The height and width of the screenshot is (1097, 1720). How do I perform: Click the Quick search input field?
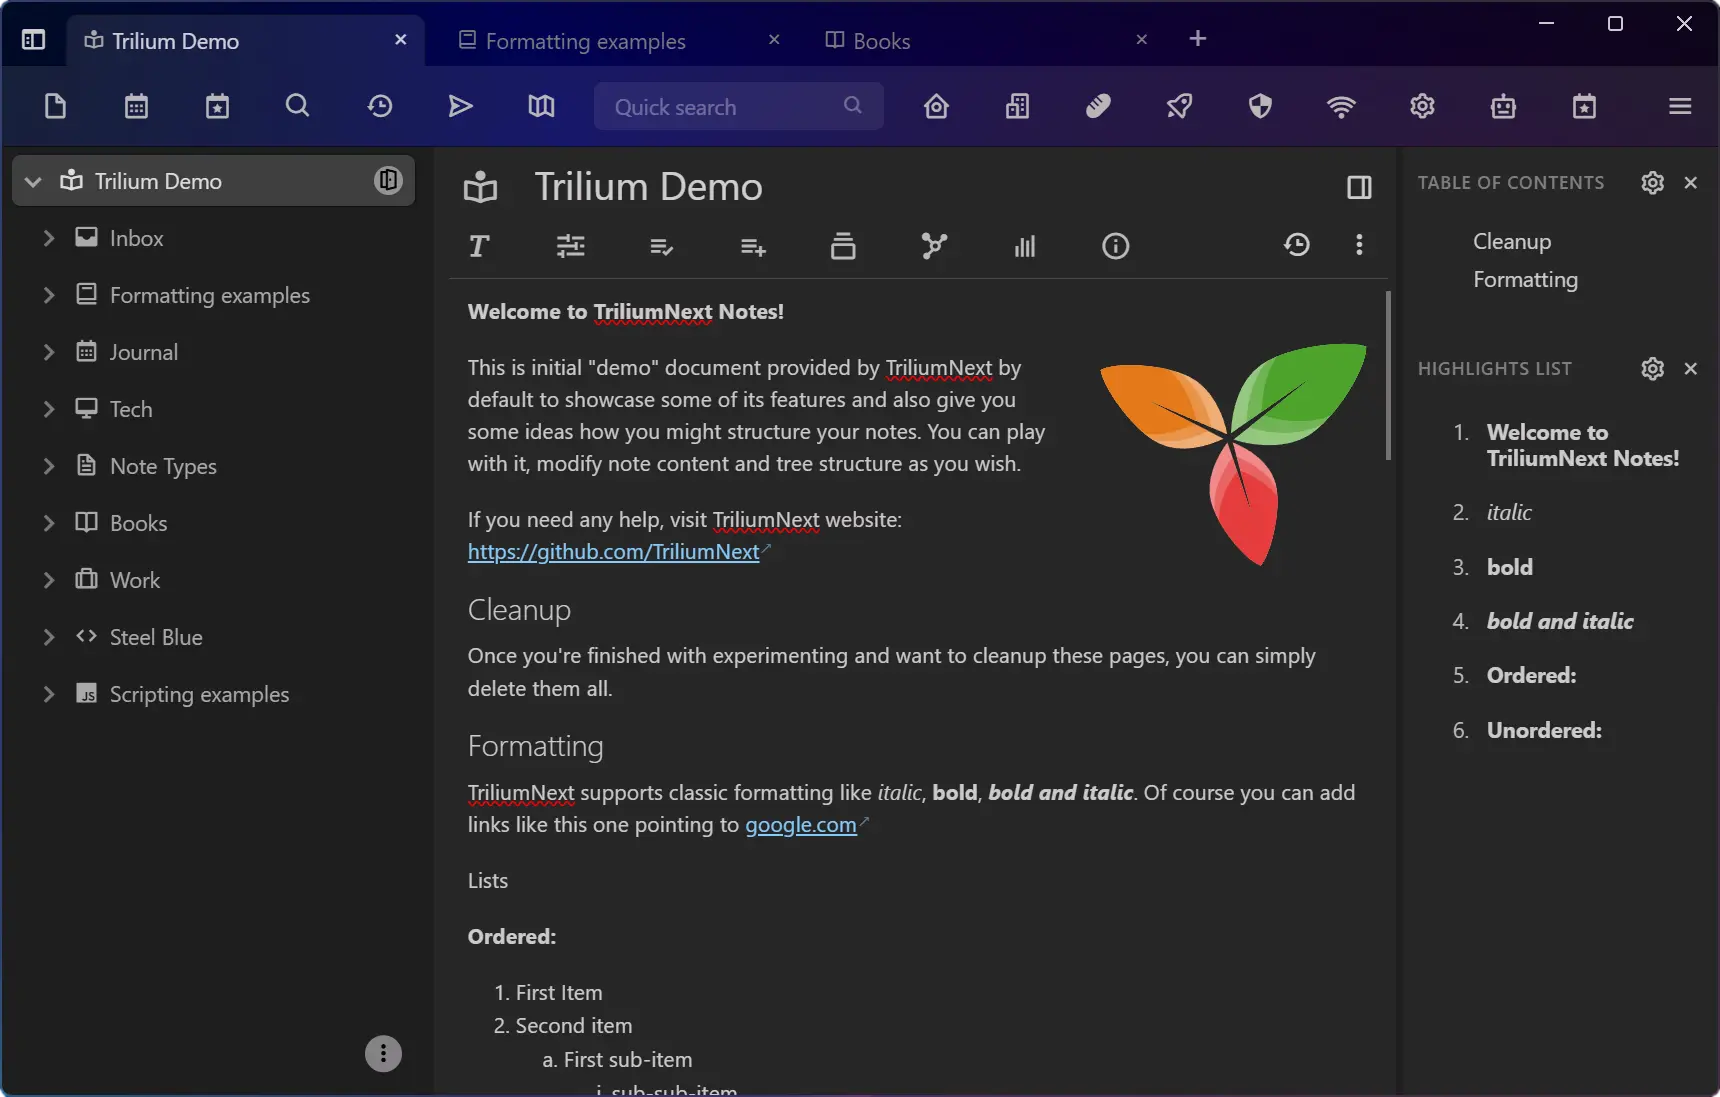pyautogui.click(x=725, y=107)
